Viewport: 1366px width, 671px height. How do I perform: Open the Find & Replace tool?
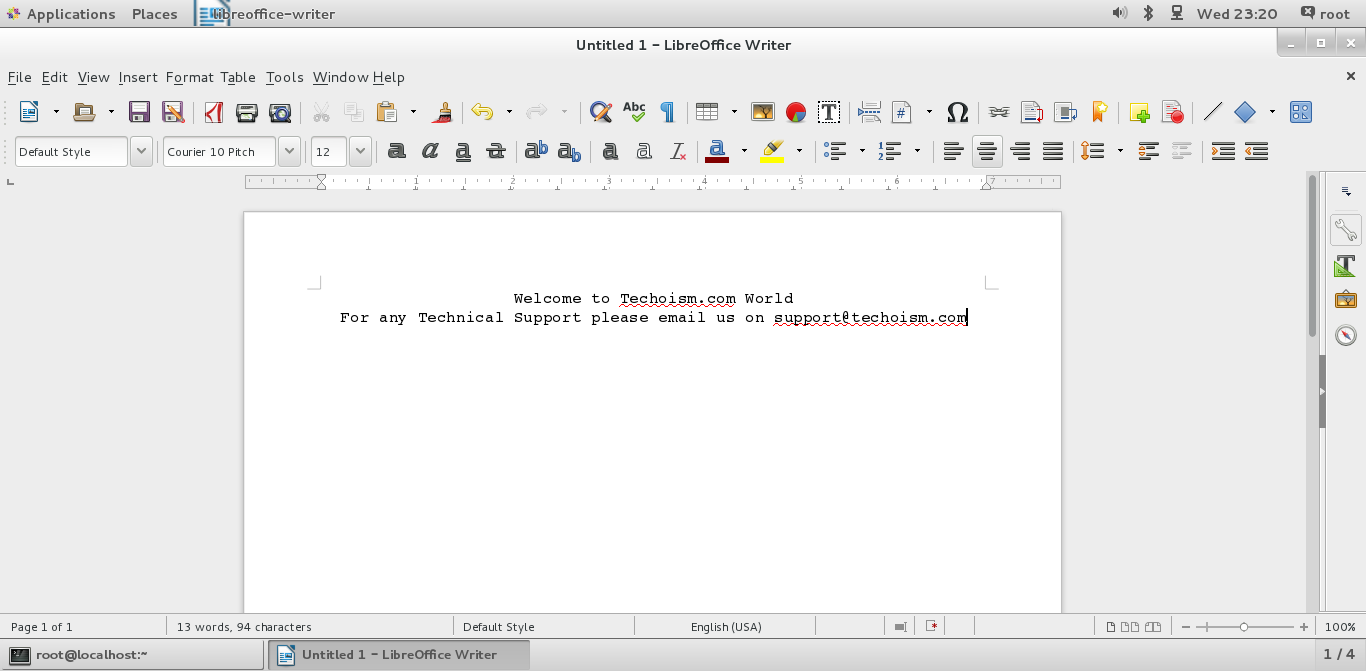point(600,112)
